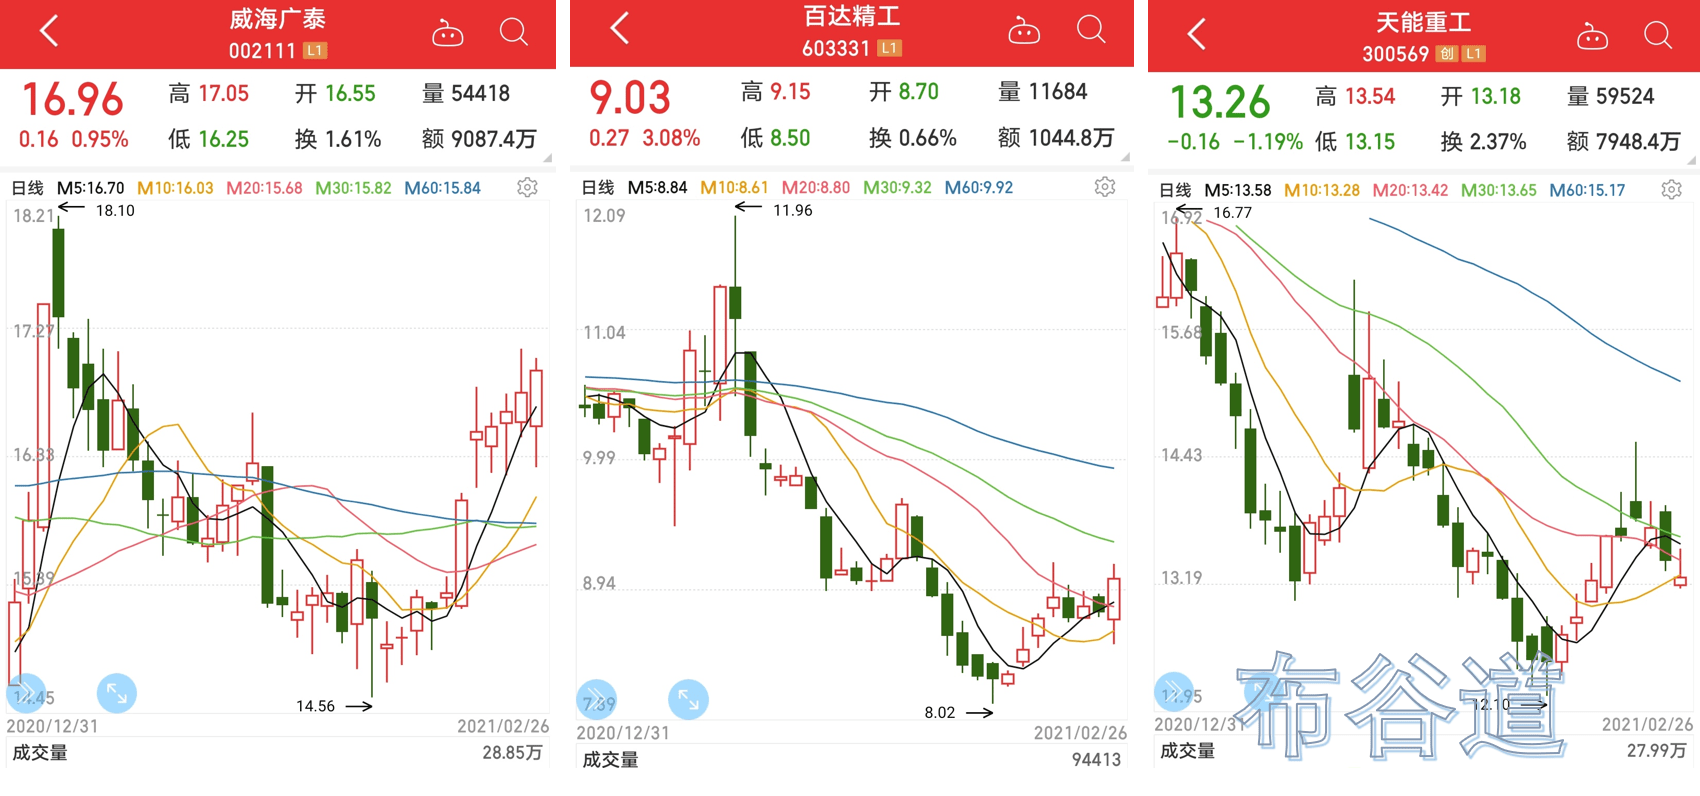The width and height of the screenshot is (1700, 796).
Task: Expand 威海广泰 chart to fullscreen
Action: tap(117, 692)
